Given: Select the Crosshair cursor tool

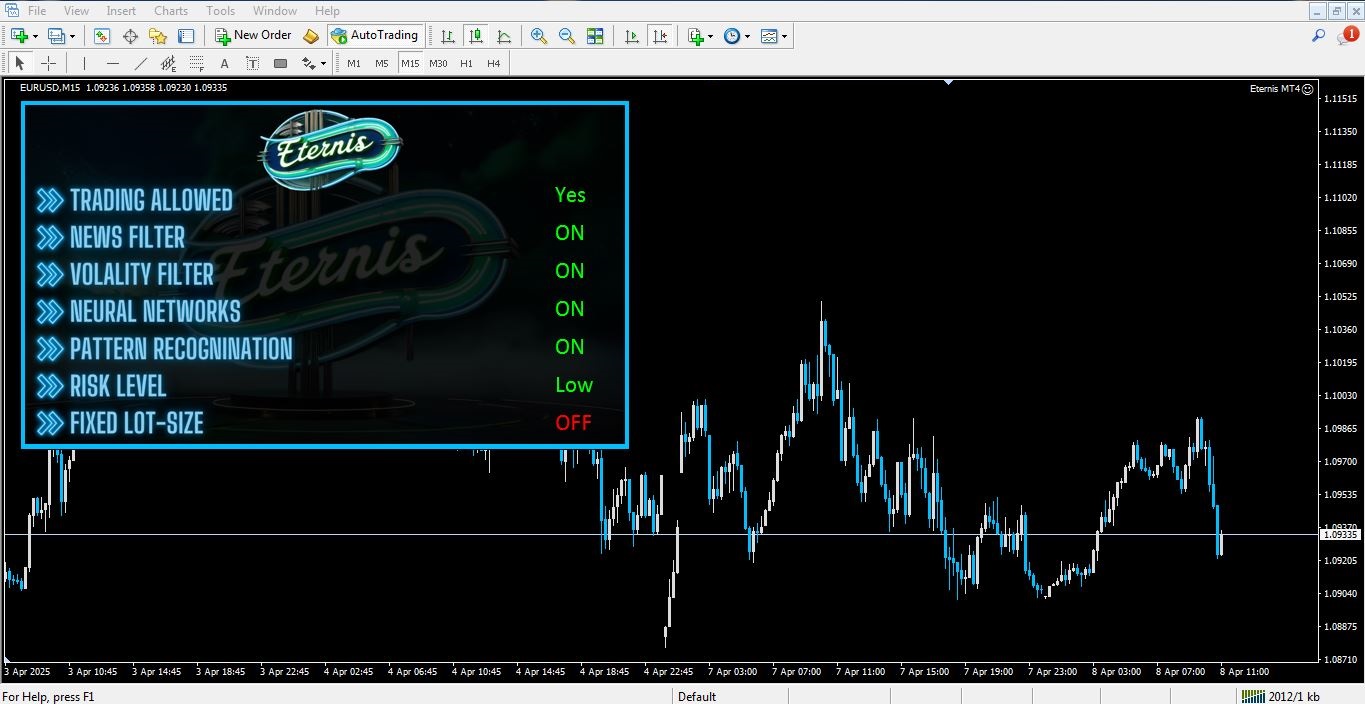Looking at the screenshot, I should pos(47,63).
